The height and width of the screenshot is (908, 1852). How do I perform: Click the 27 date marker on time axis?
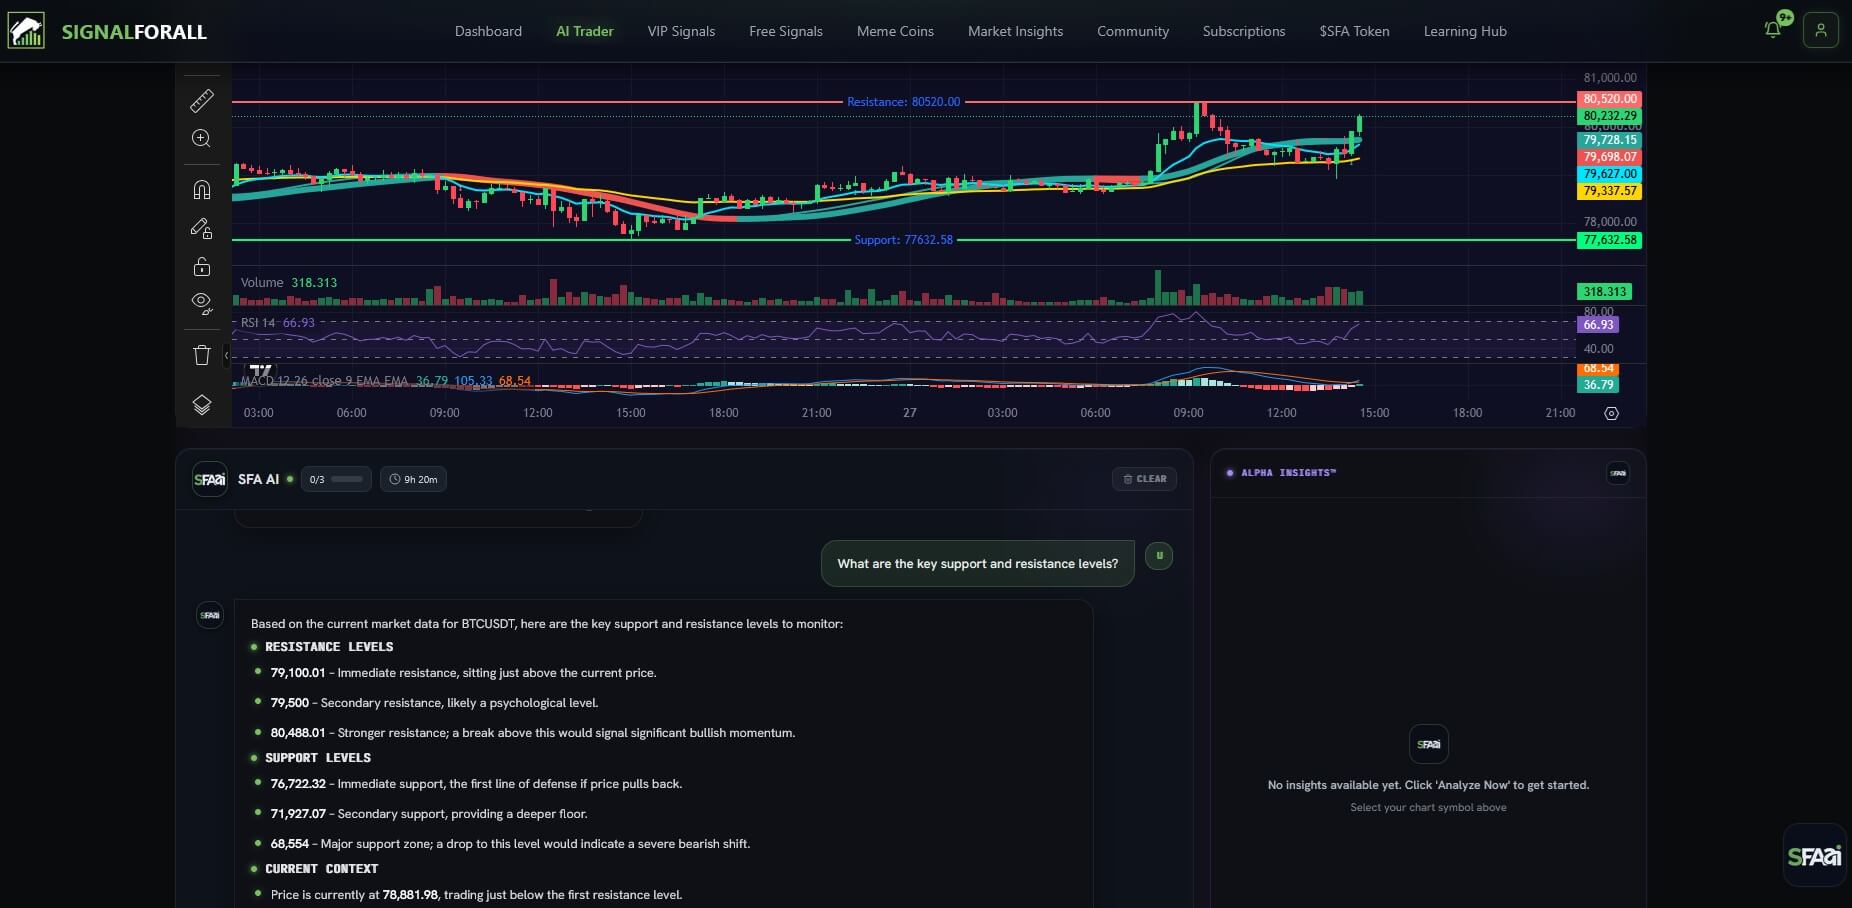pos(909,413)
